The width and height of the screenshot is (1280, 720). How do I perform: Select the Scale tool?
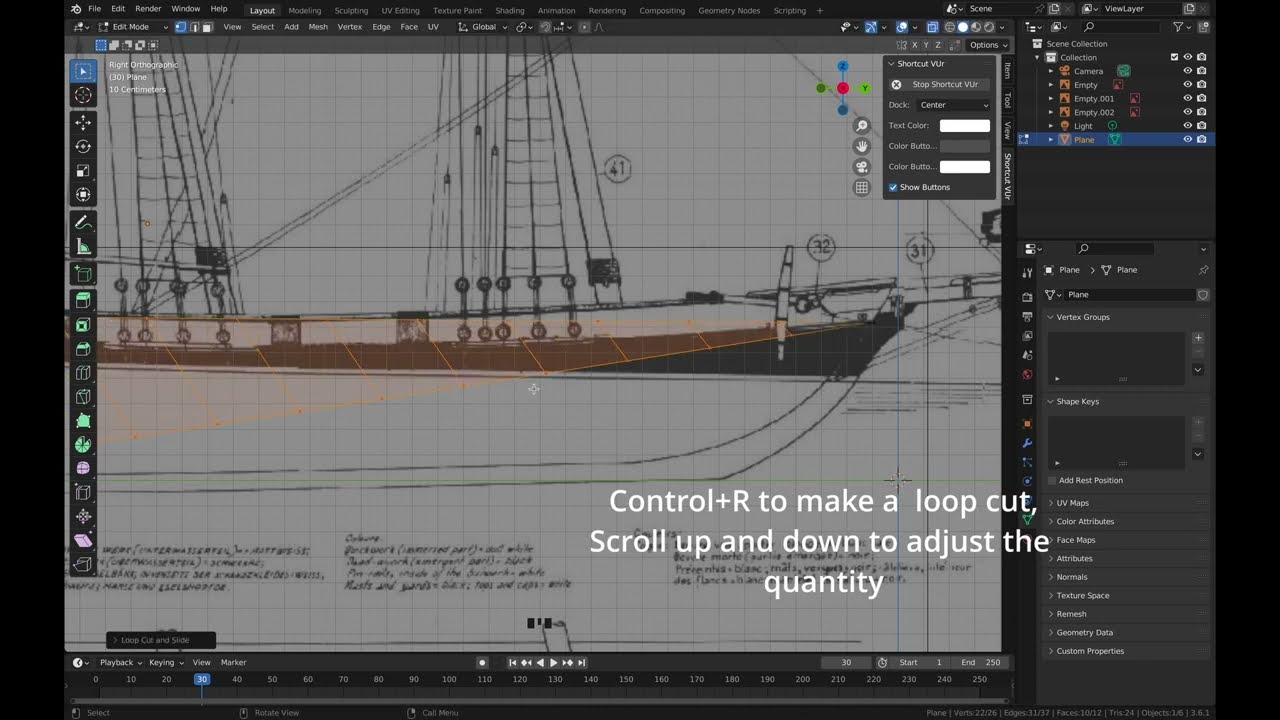(x=83, y=171)
